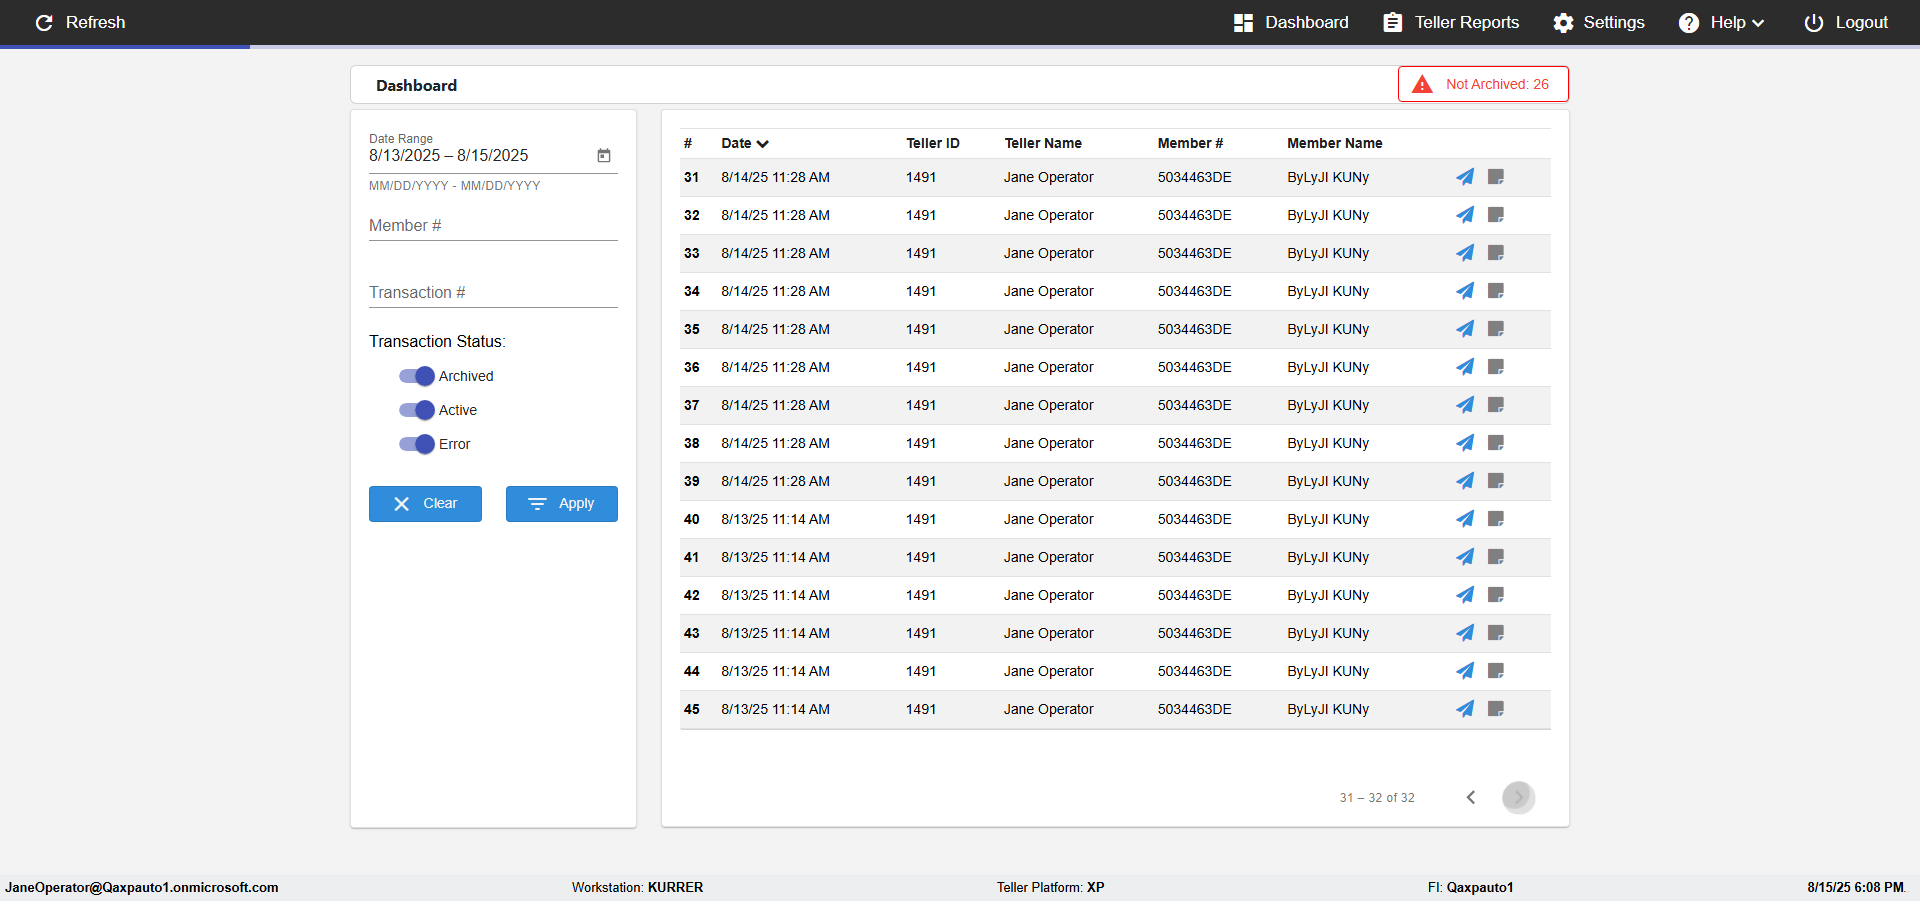Toggle the Error status switch
The height and width of the screenshot is (901, 1920).
(417, 444)
